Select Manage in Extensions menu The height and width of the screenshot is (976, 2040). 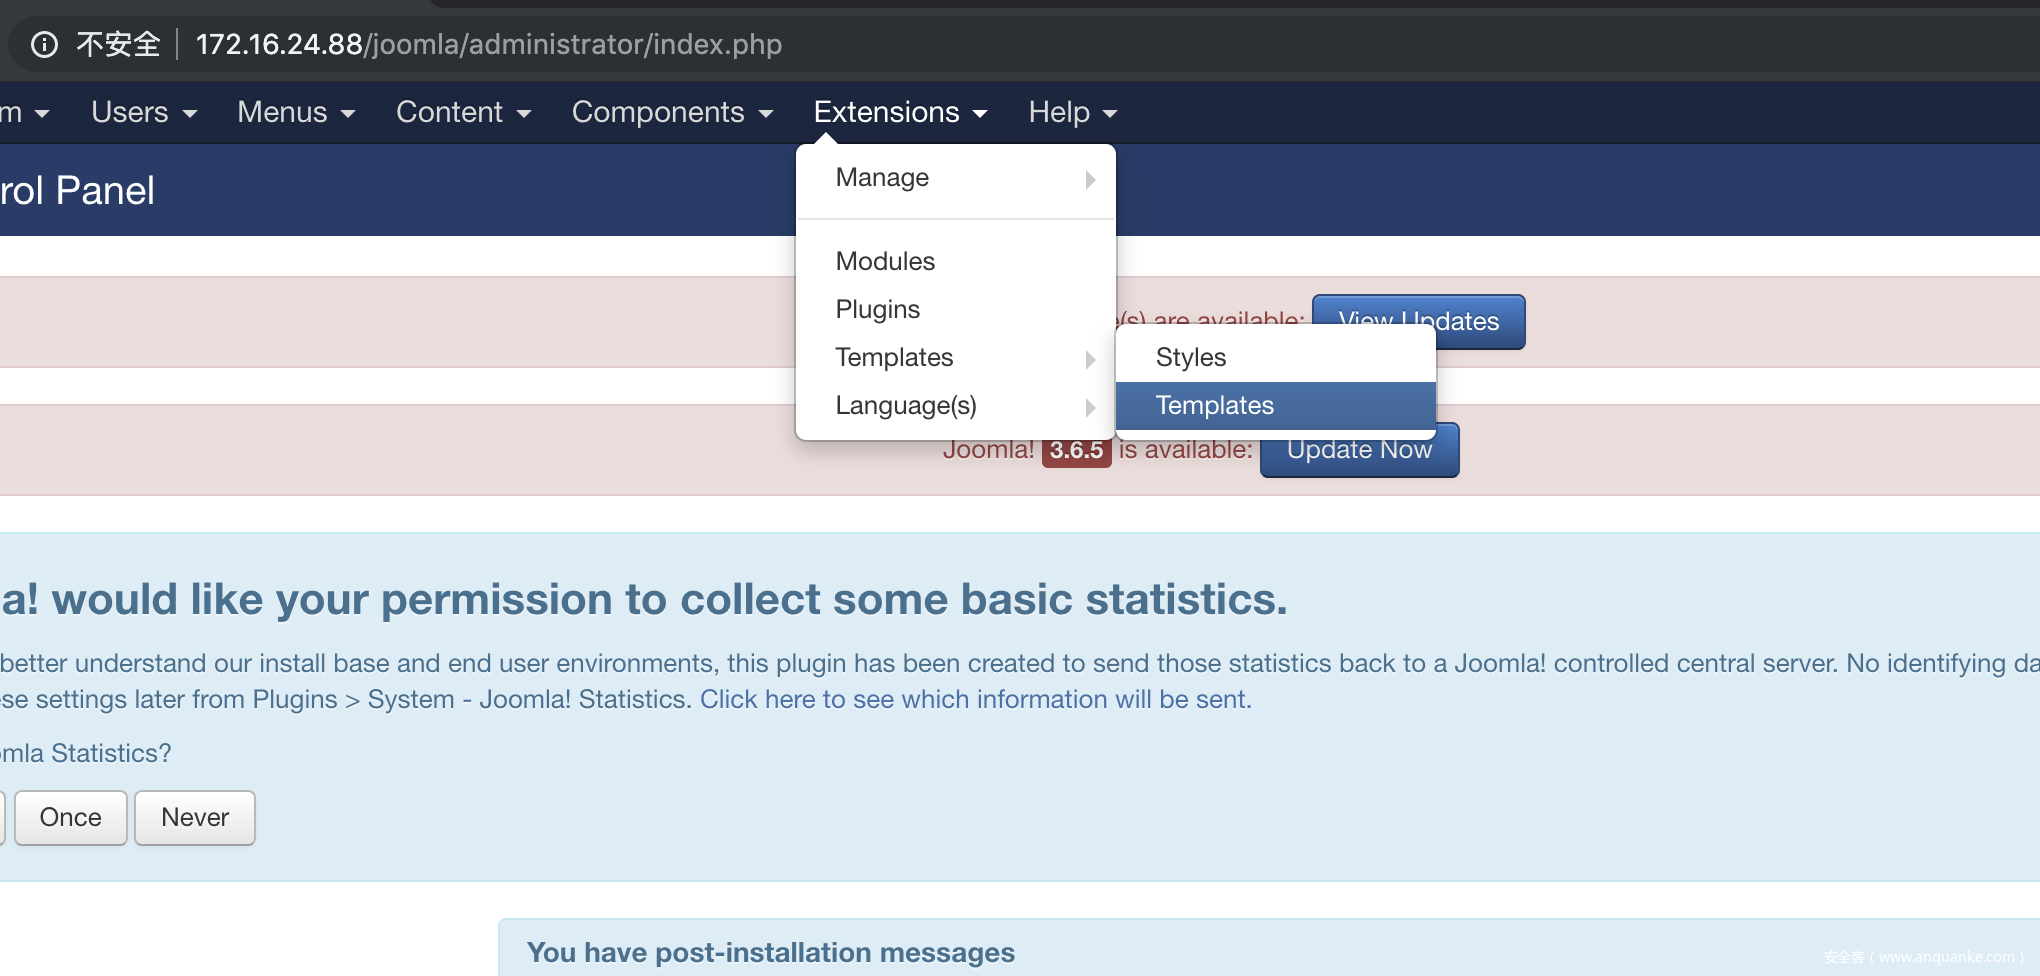coord(882,178)
